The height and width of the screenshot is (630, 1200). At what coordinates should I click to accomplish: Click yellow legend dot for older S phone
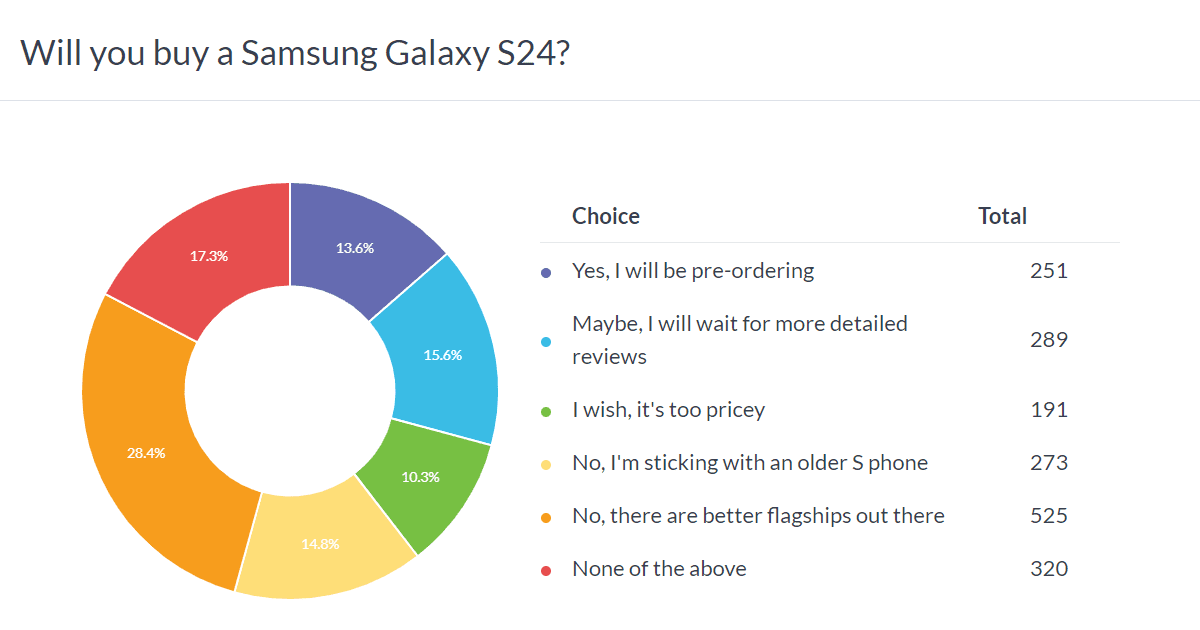(545, 463)
